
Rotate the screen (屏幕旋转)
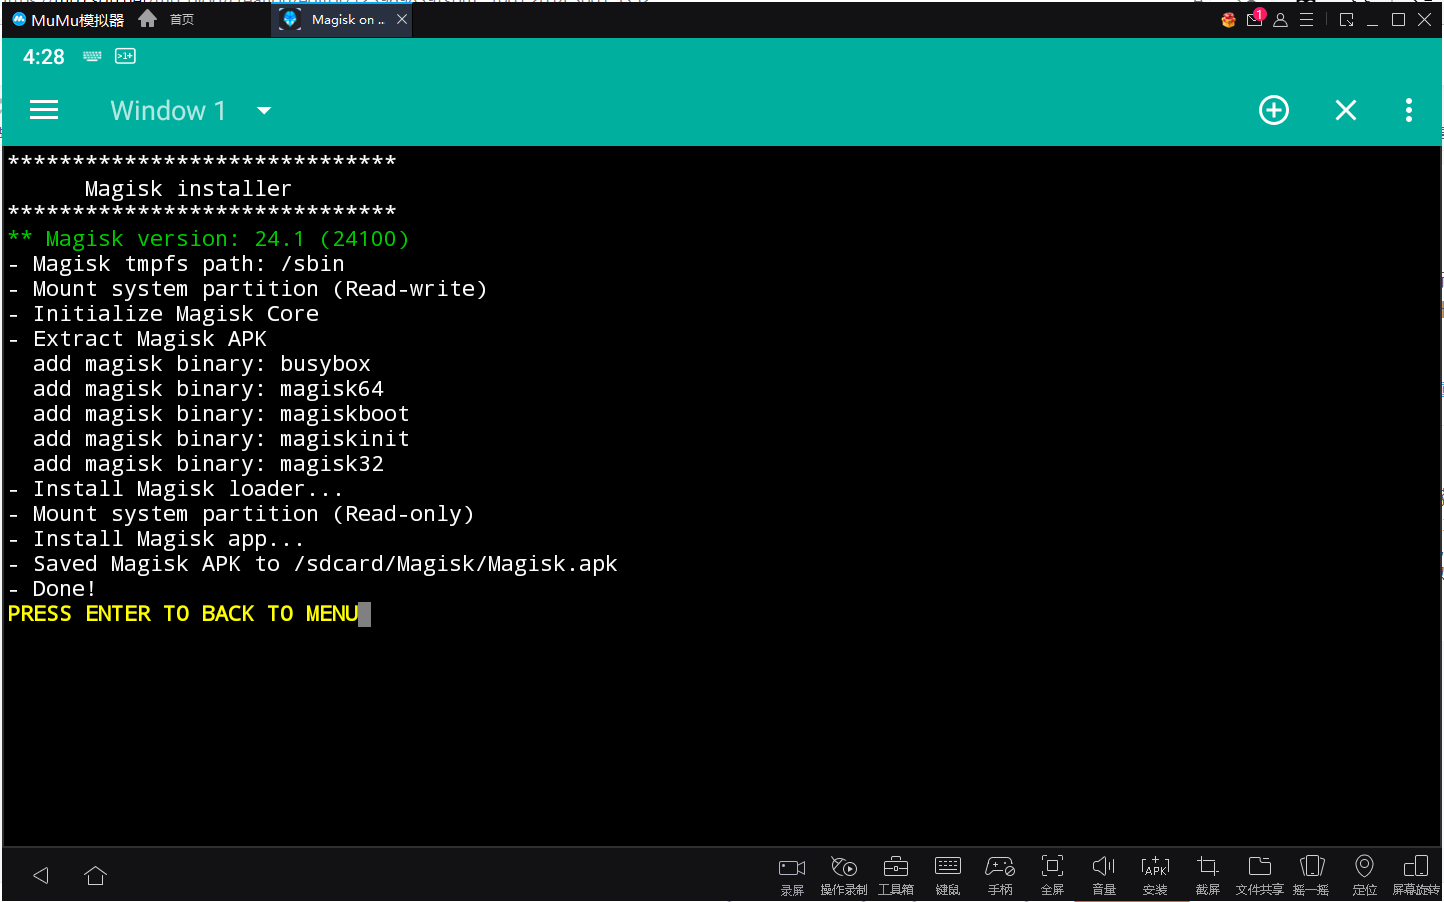click(x=1416, y=876)
